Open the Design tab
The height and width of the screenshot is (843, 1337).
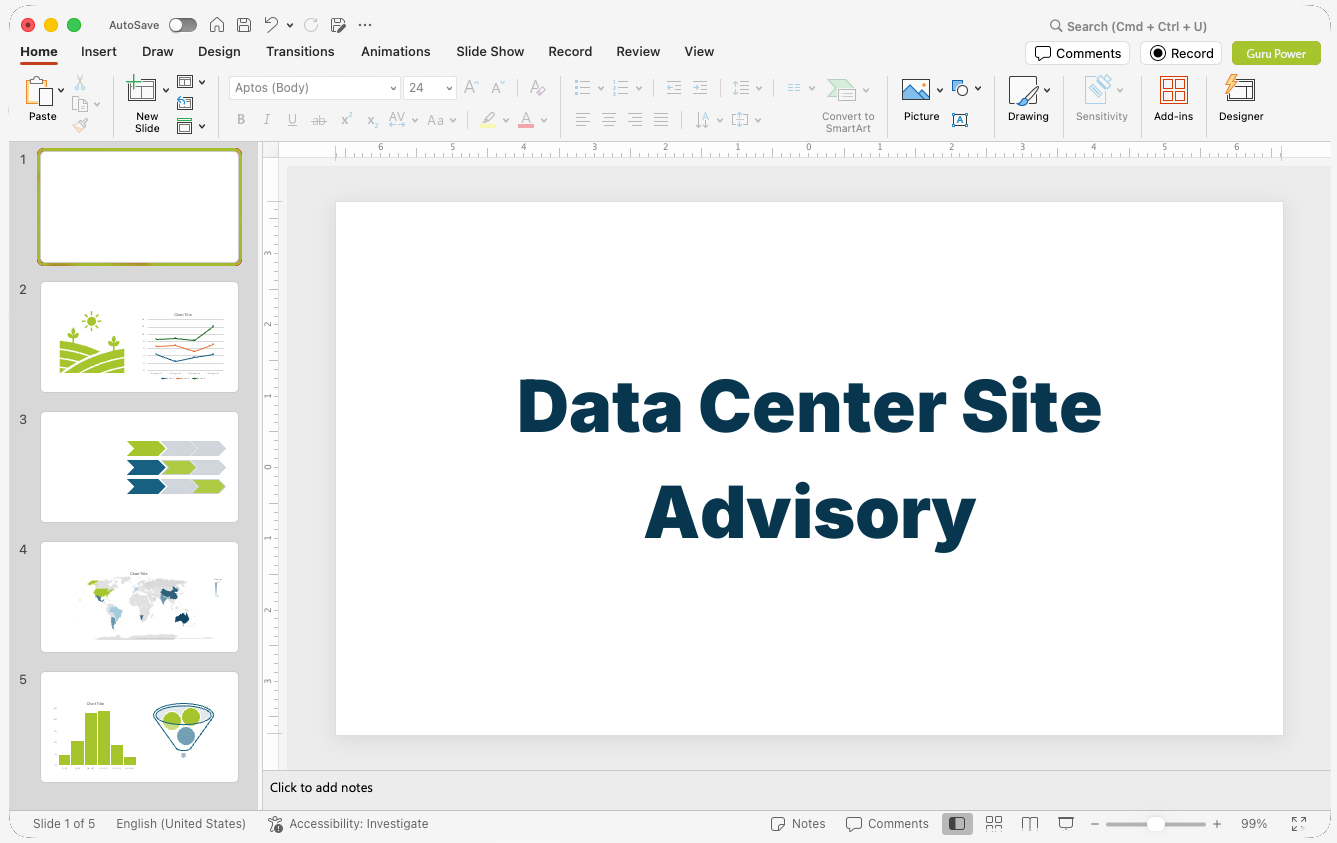(219, 52)
